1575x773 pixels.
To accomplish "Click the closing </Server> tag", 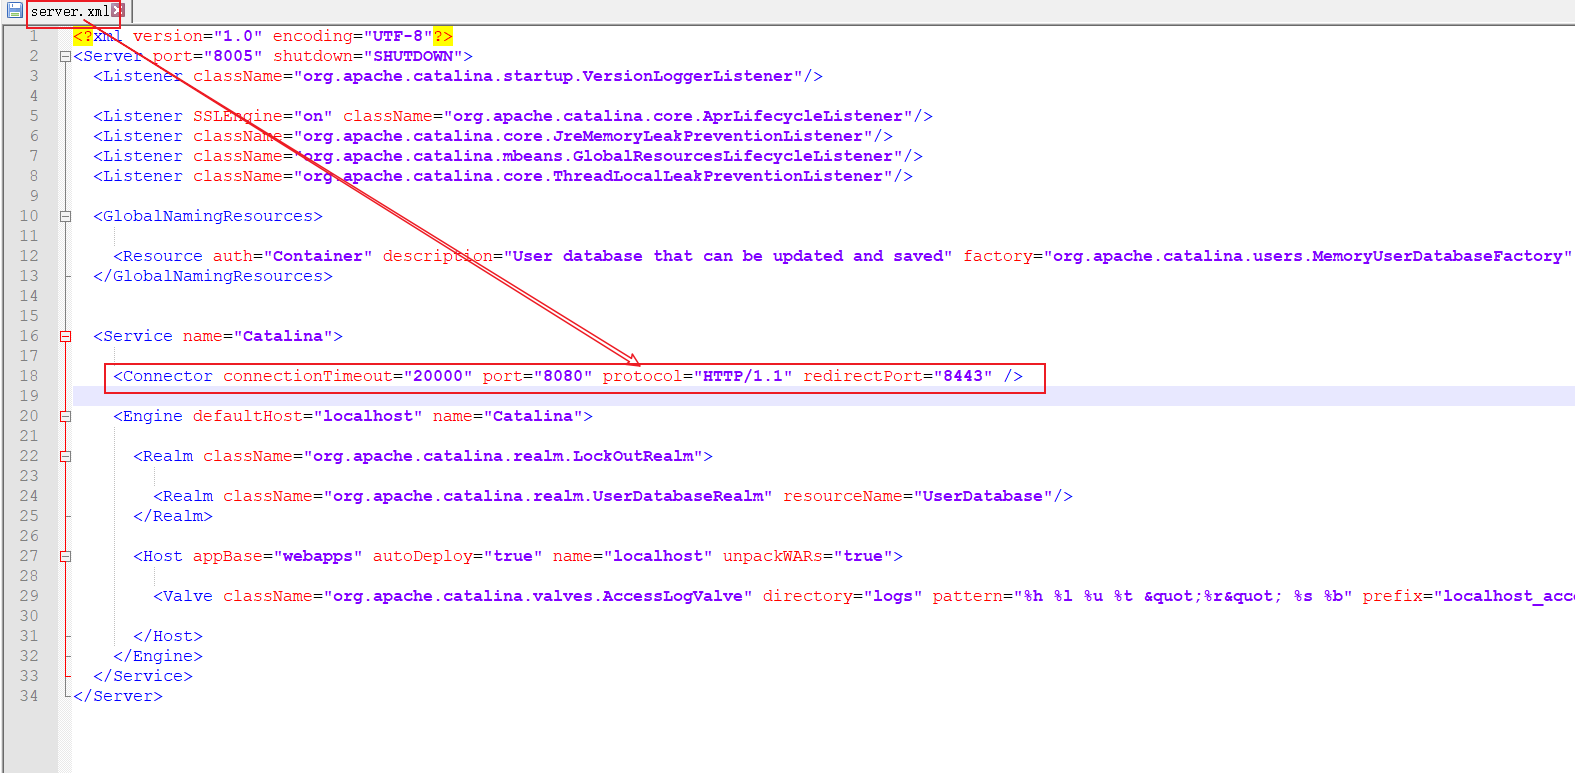I will (118, 696).
